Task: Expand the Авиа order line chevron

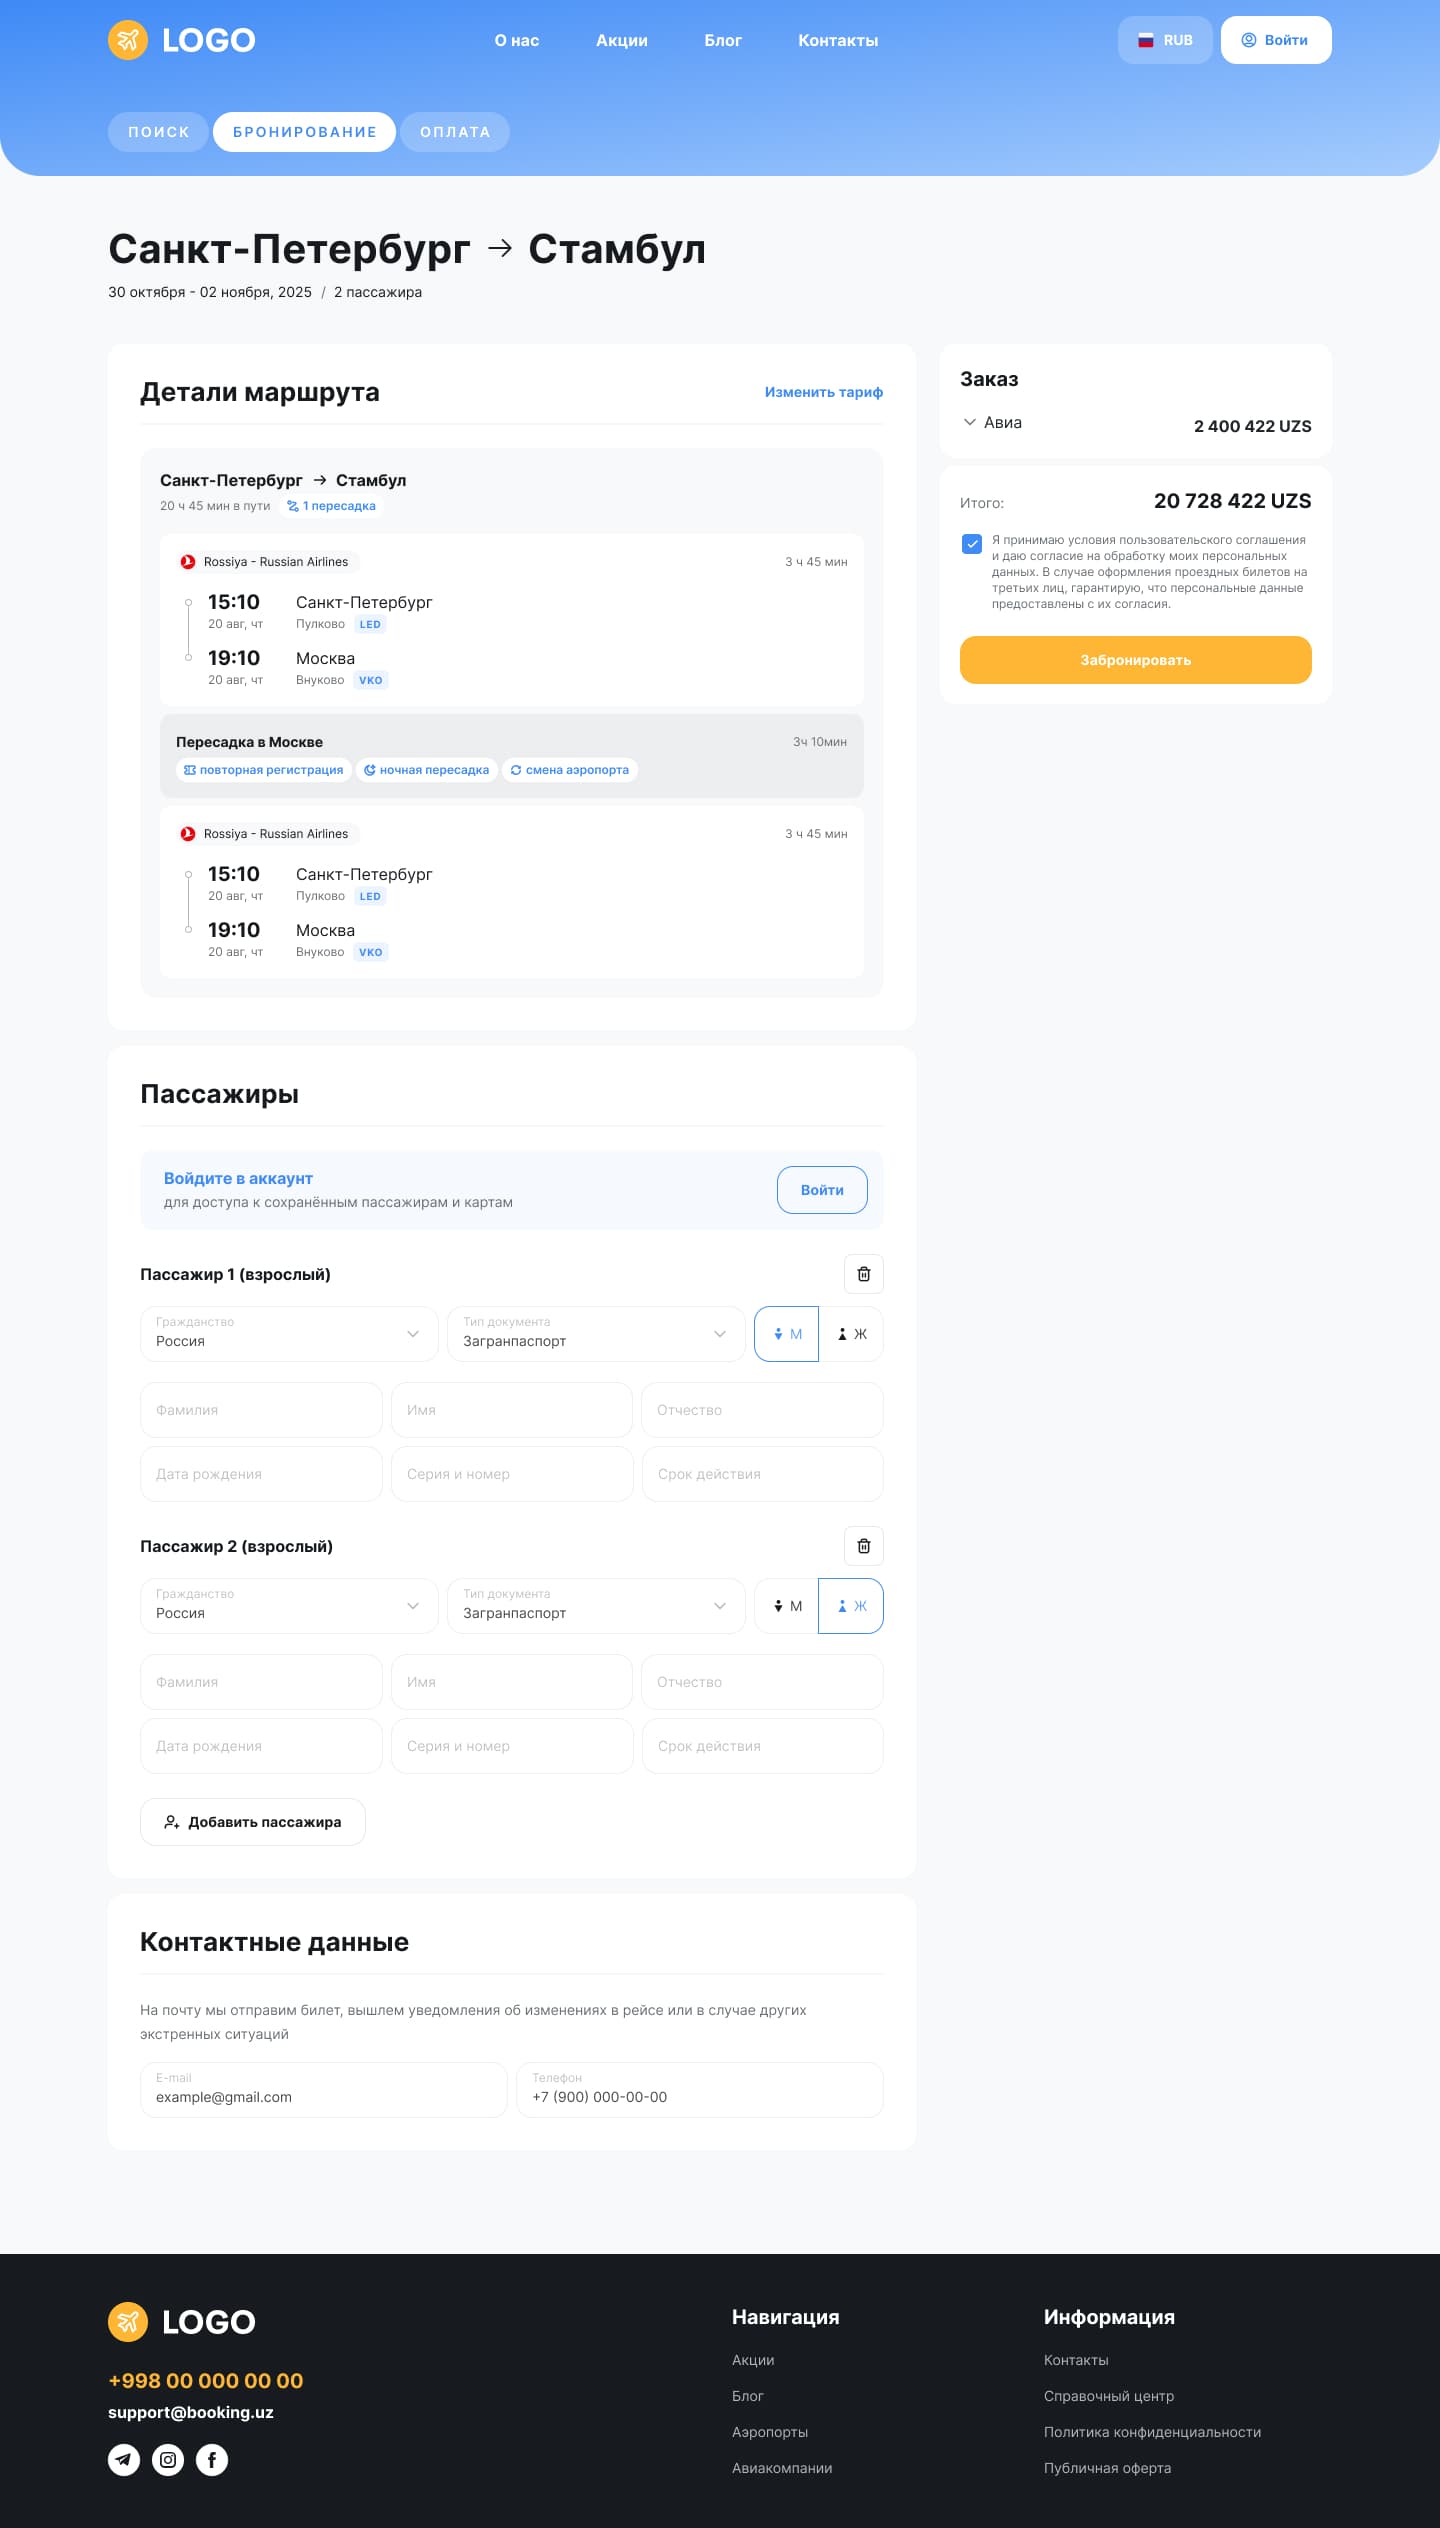Action: [969, 422]
